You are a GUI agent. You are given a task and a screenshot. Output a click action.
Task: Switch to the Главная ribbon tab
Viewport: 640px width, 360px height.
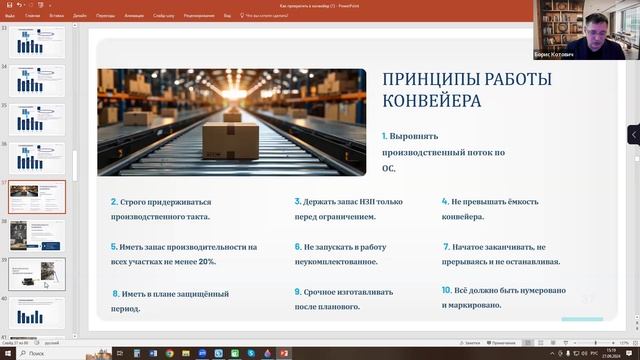tap(32, 16)
